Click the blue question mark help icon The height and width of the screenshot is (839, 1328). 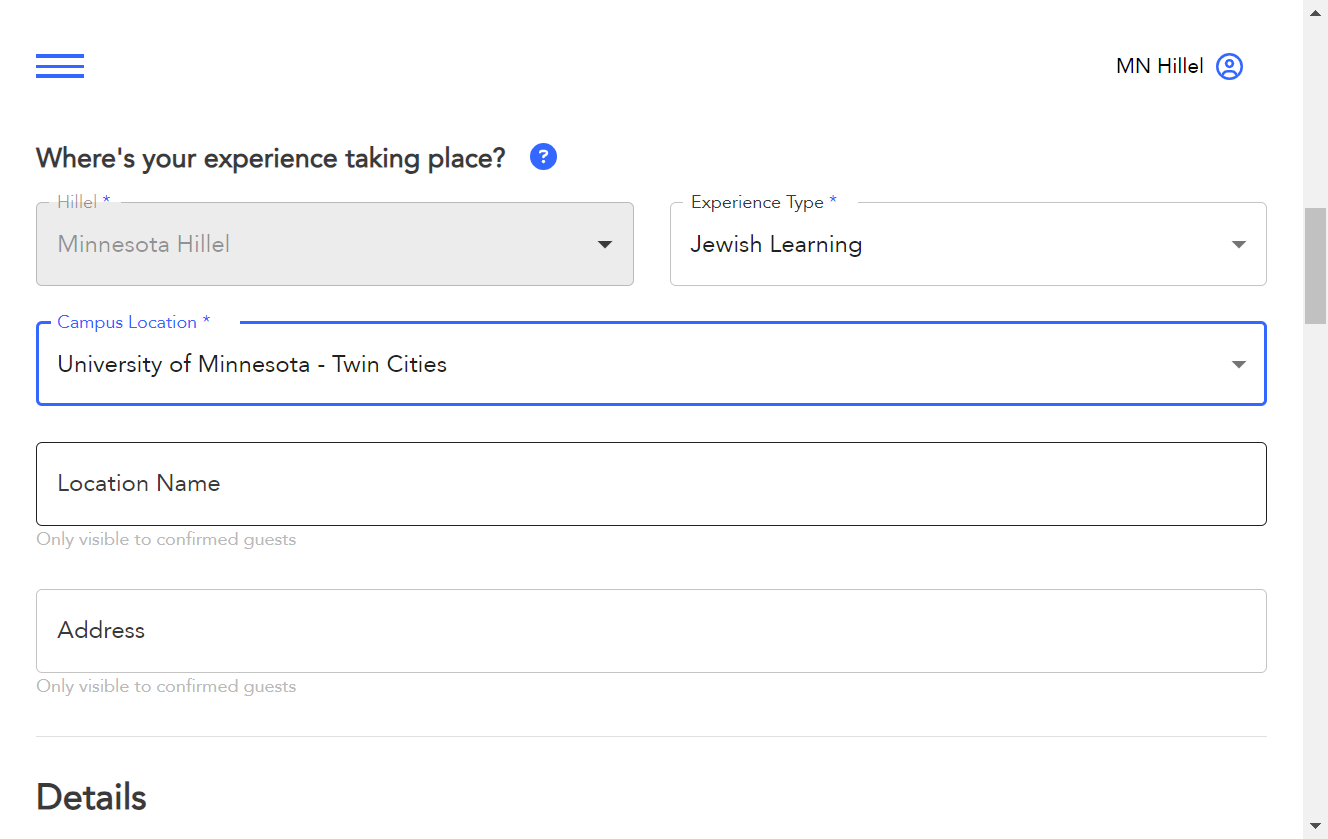coord(543,157)
